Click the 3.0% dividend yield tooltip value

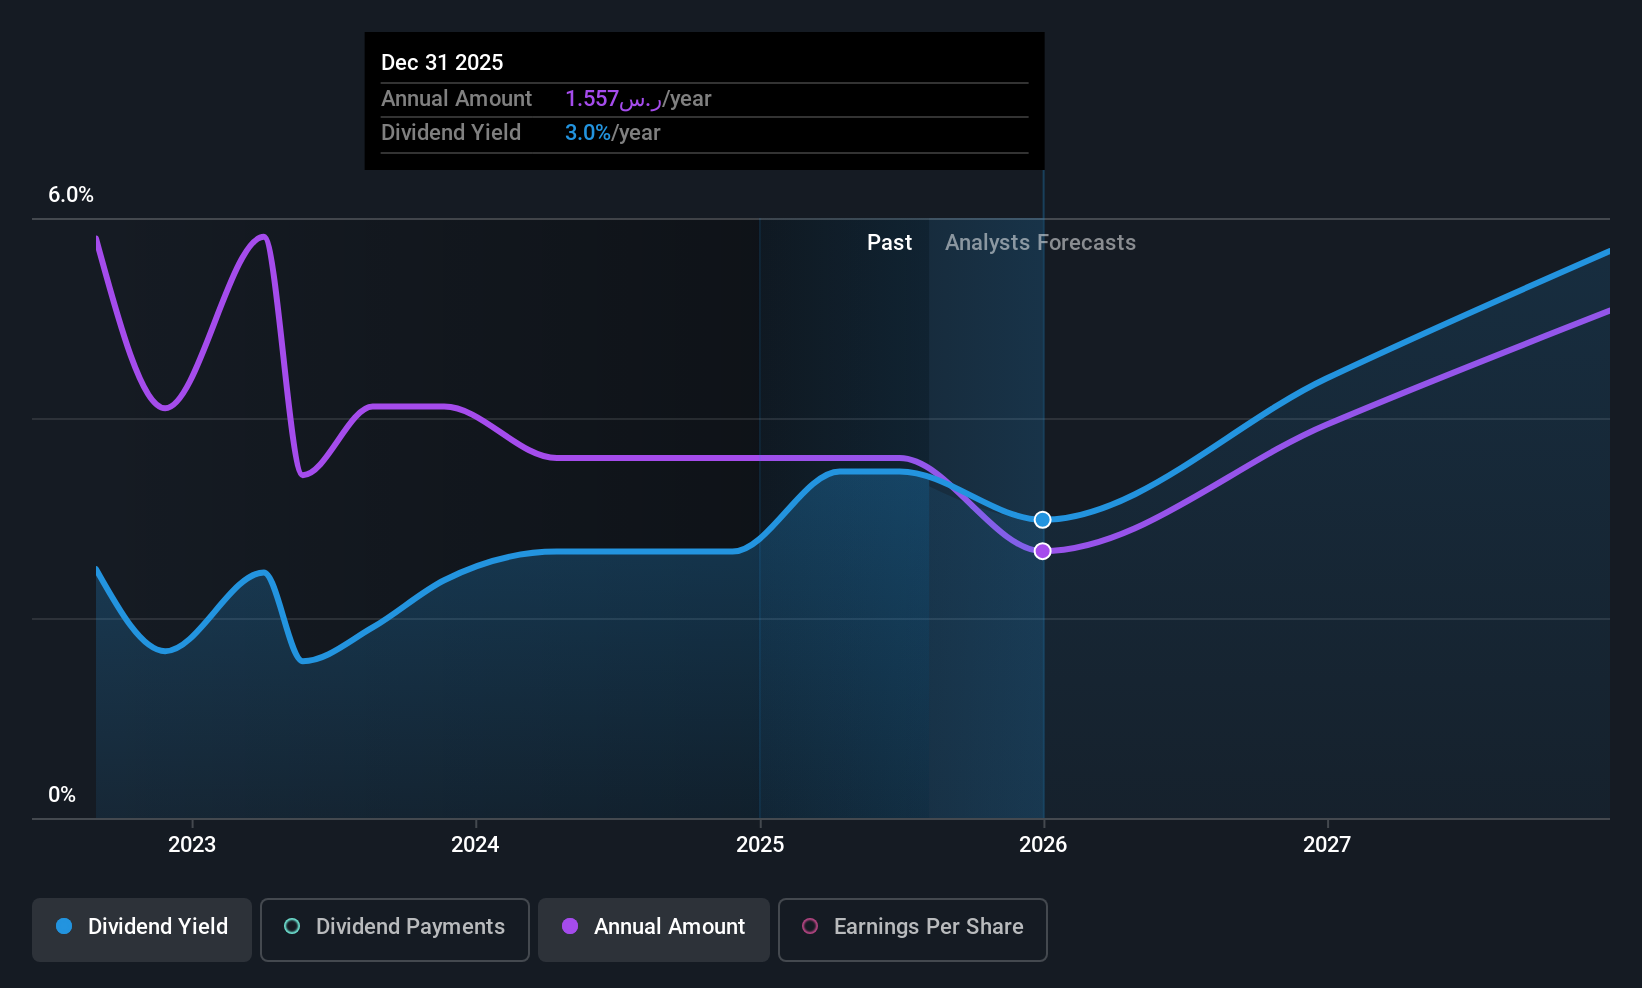tap(588, 133)
